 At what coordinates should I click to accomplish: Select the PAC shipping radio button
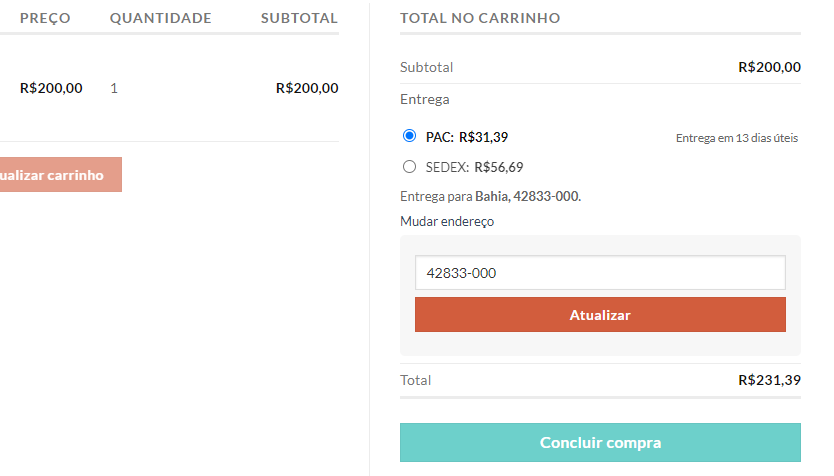click(409, 136)
